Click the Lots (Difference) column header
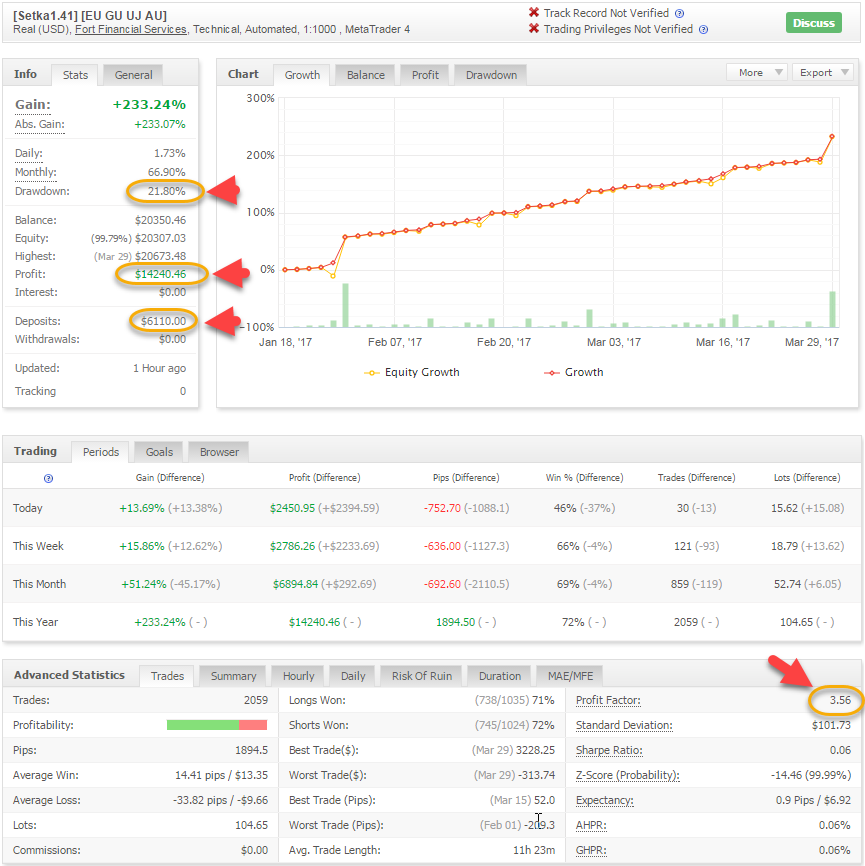 [806, 478]
